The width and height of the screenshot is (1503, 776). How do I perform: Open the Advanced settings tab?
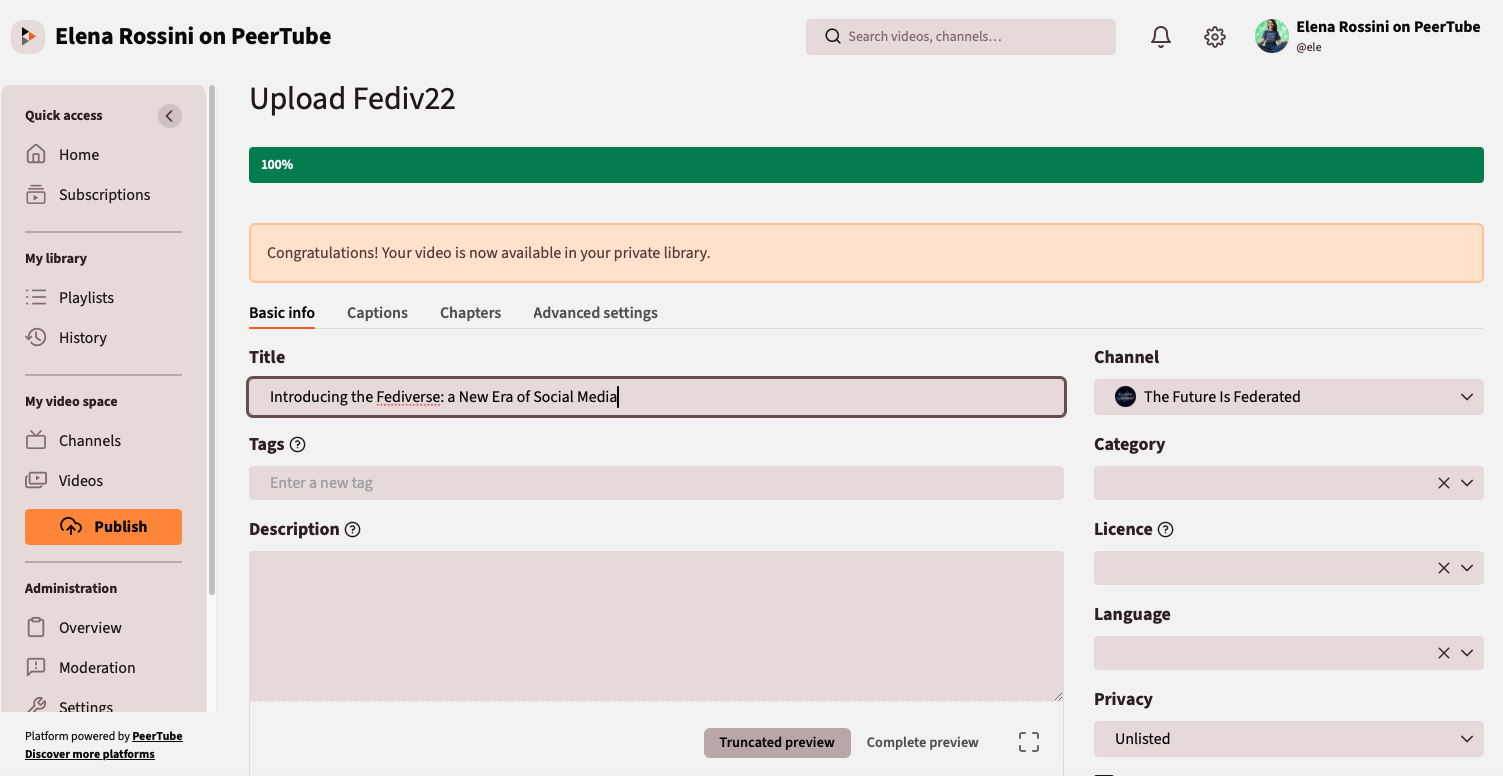click(595, 313)
